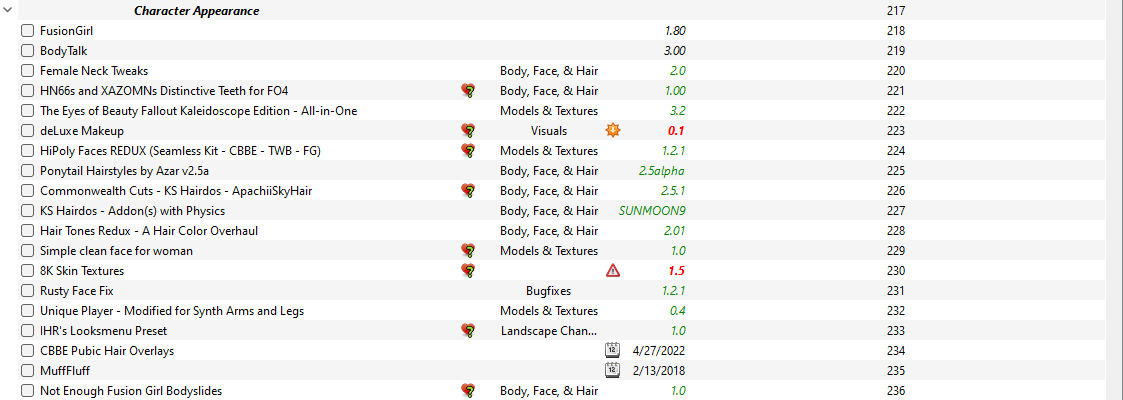The width and height of the screenshot is (1123, 400).
Task: Tick the BodyTalk checkbox
Action: [27, 51]
